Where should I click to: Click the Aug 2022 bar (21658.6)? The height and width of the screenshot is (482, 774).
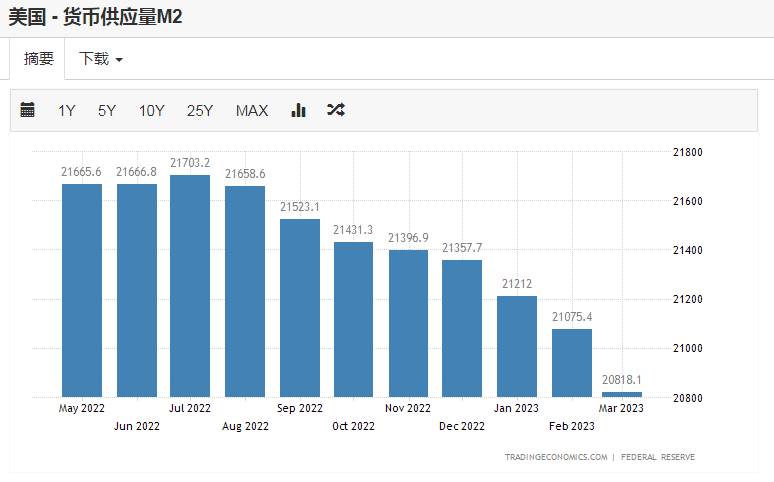point(245,291)
